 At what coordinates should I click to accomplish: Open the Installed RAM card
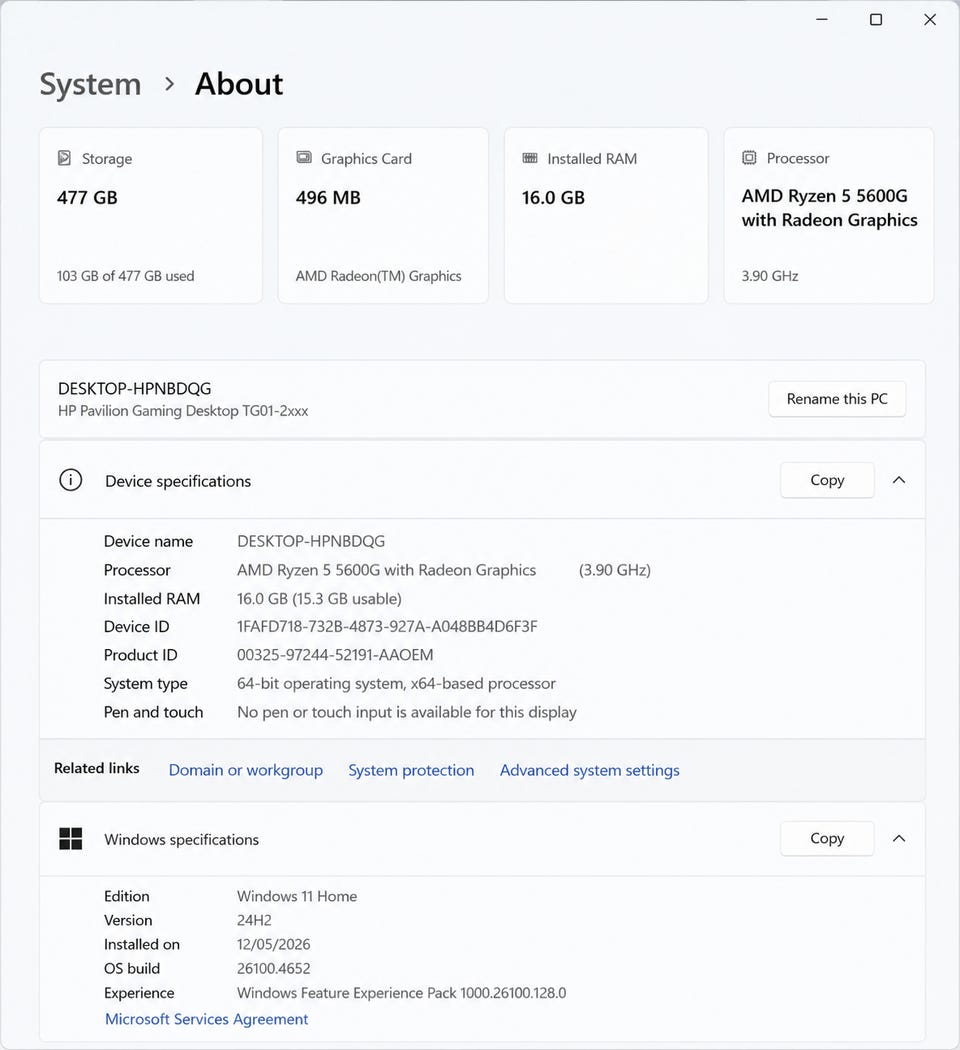pyautogui.click(x=606, y=216)
